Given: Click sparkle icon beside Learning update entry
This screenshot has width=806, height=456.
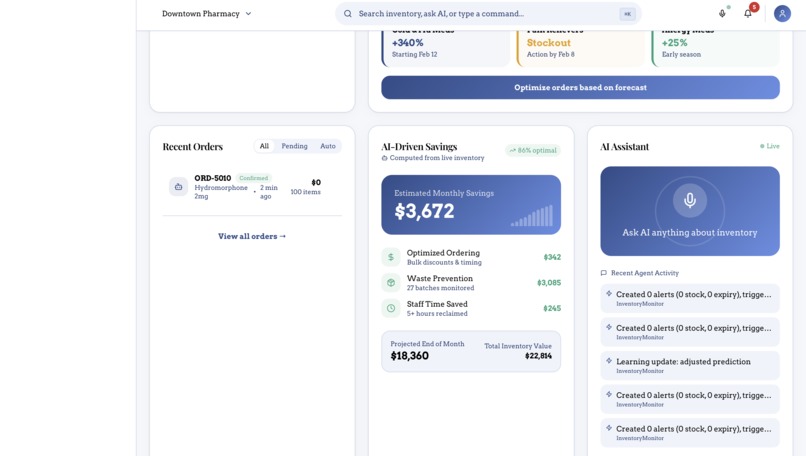Looking at the screenshot, I should coord(609,361).
